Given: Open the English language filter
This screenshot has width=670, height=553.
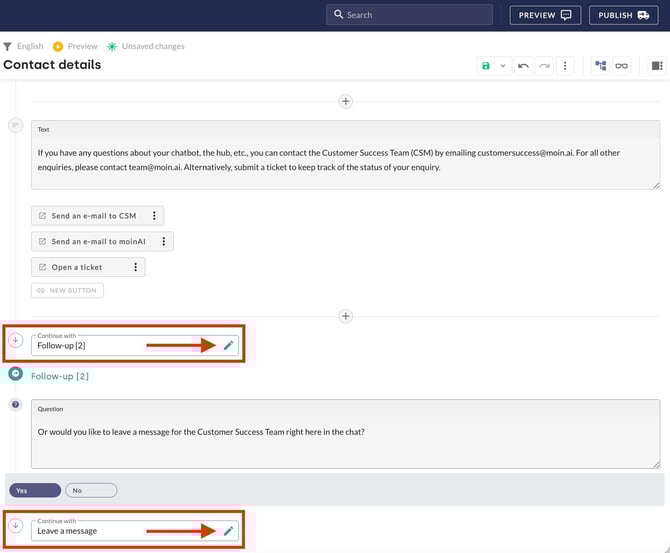Looking at the screenshot, I should click(23, 46).
